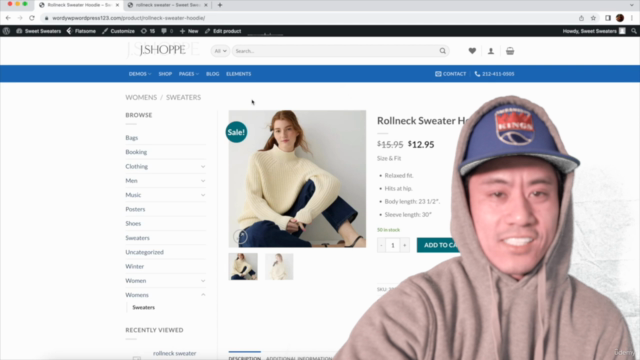This screenshot has height=360, width=640.
Task: Click New in the admin bar
Action: 189,31
